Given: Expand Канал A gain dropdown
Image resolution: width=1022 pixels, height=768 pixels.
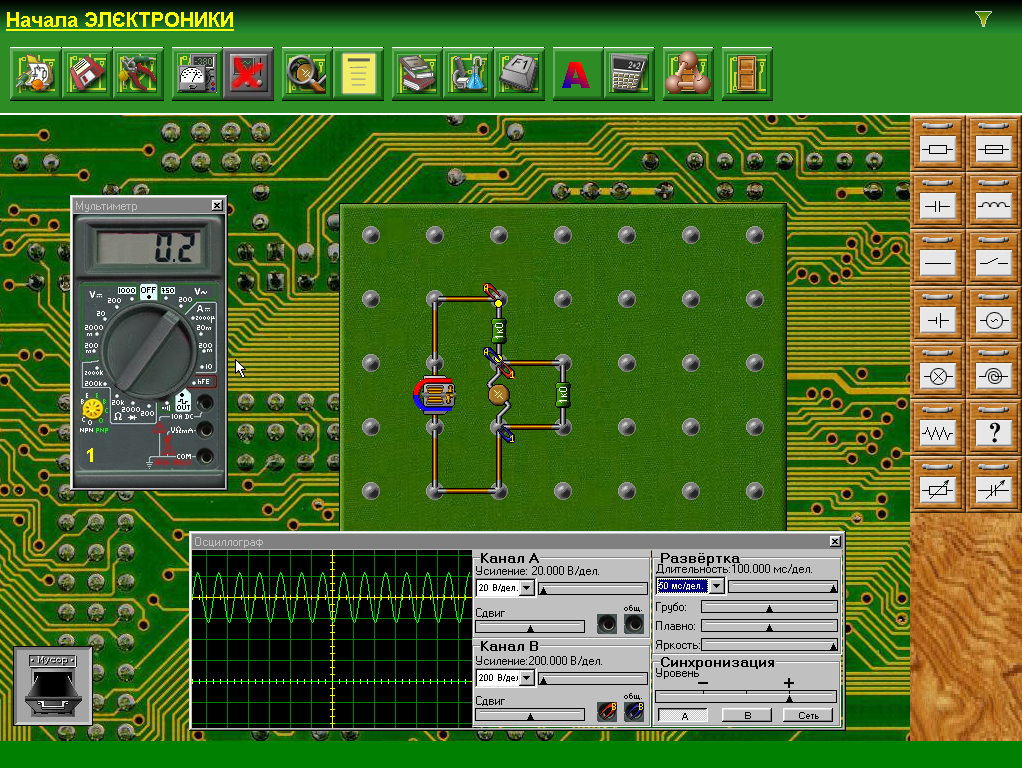Looking at the screenshot, I should tap(527, 588).
